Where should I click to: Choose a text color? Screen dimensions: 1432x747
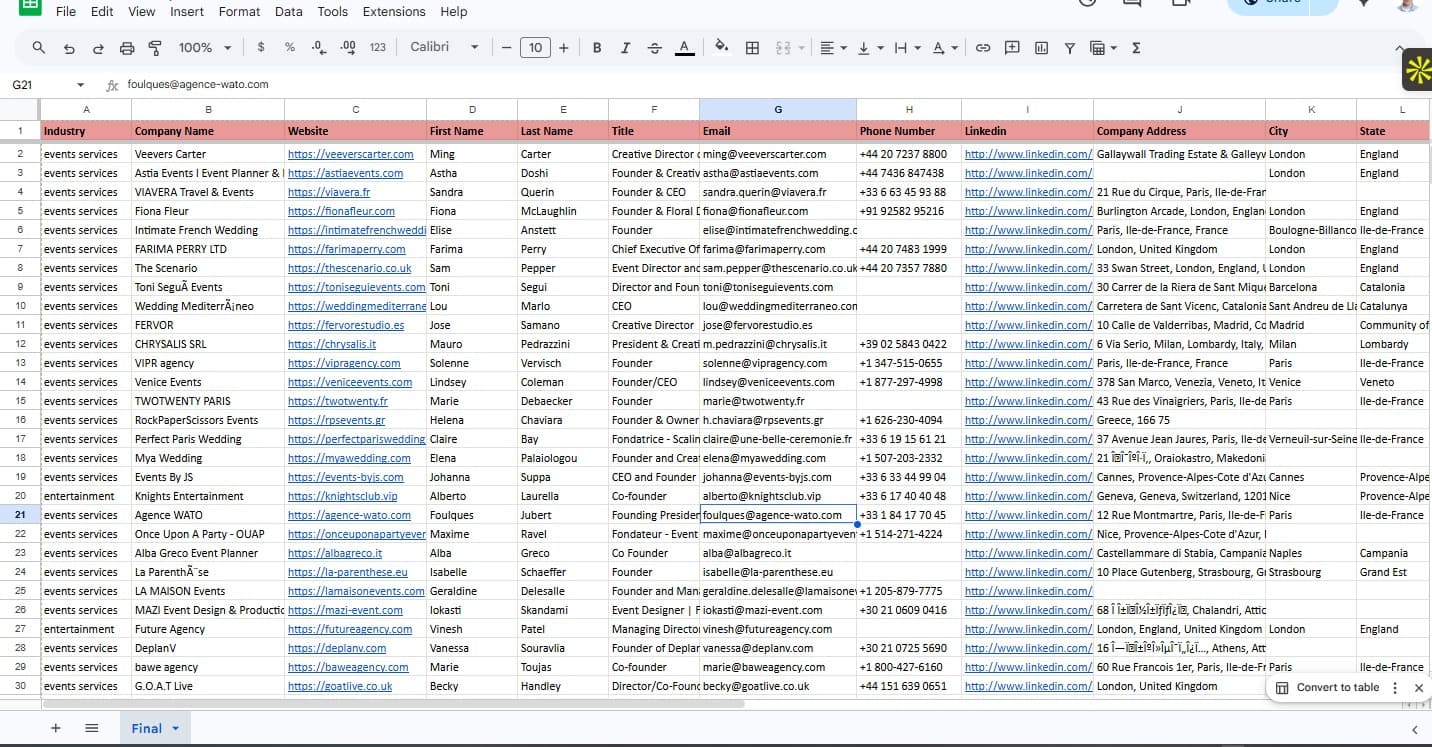point(684,48)
